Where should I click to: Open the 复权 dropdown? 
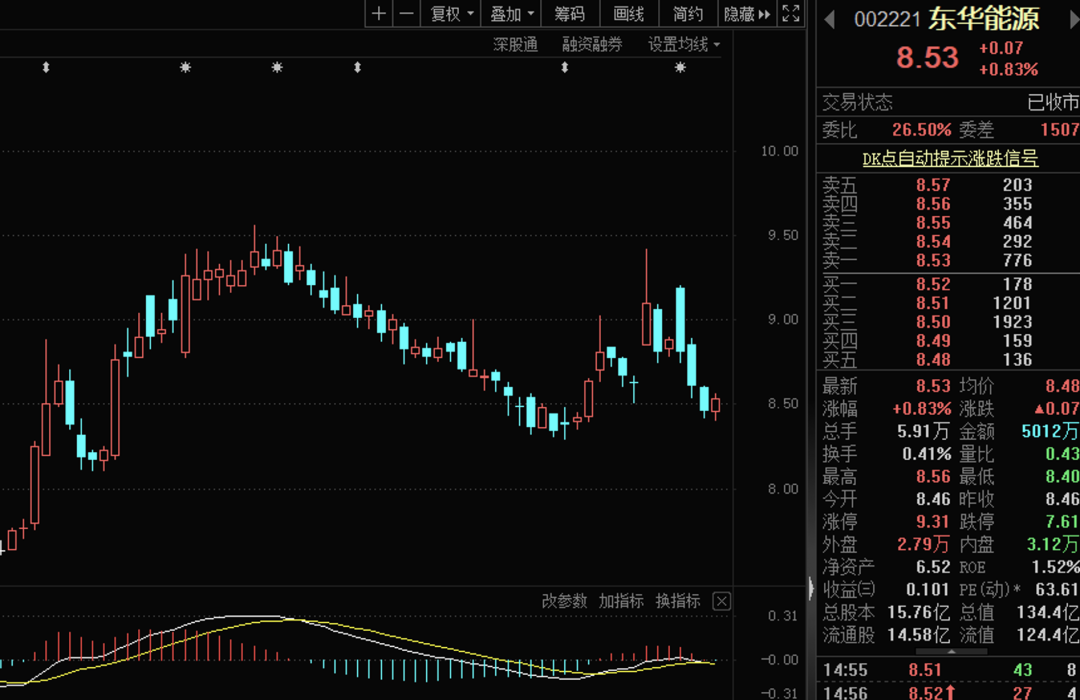pyautogui.click(x=451, y=14)
